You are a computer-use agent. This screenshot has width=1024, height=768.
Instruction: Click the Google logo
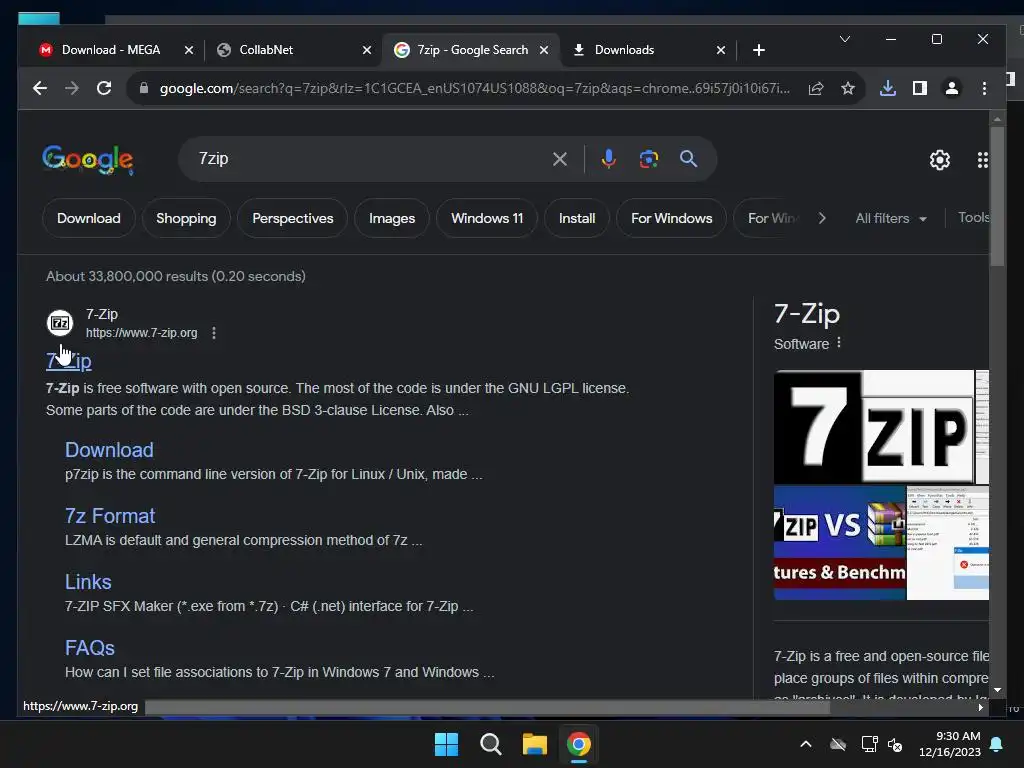pos(88,159)
